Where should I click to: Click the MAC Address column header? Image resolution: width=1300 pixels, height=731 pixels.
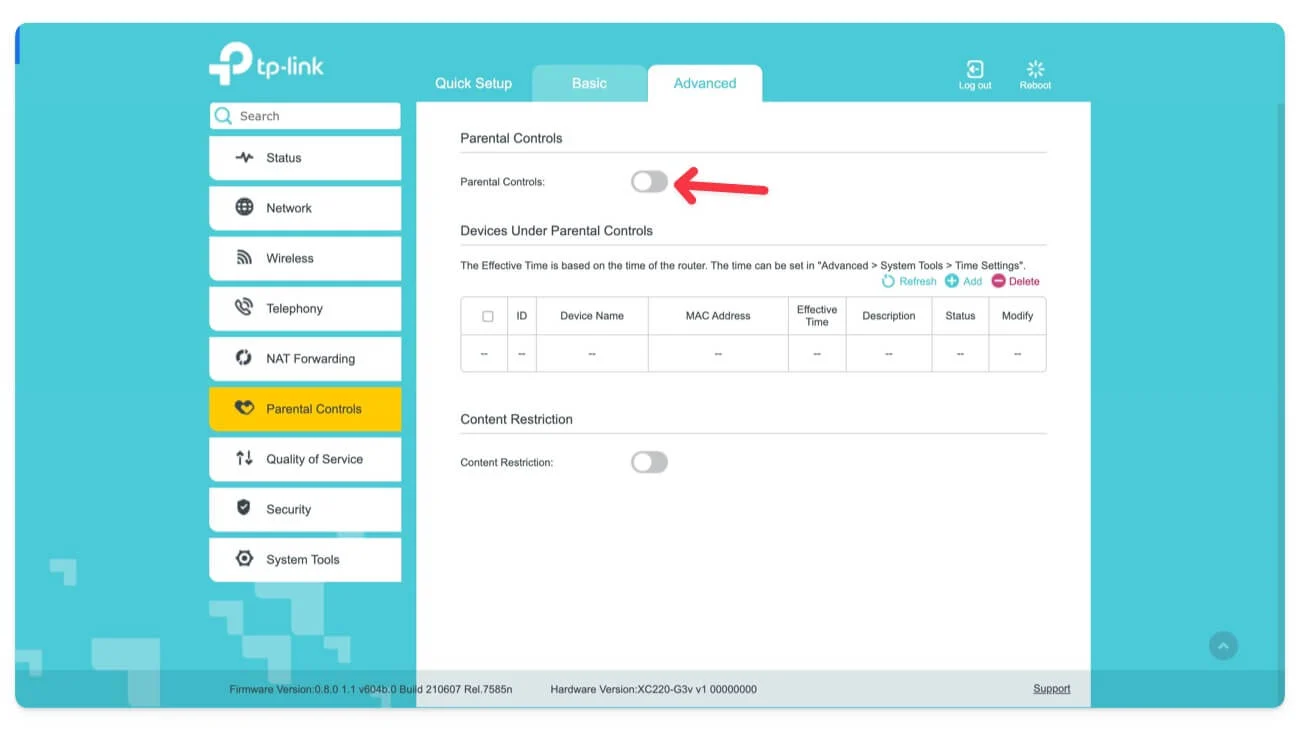[x=718, y=316]
